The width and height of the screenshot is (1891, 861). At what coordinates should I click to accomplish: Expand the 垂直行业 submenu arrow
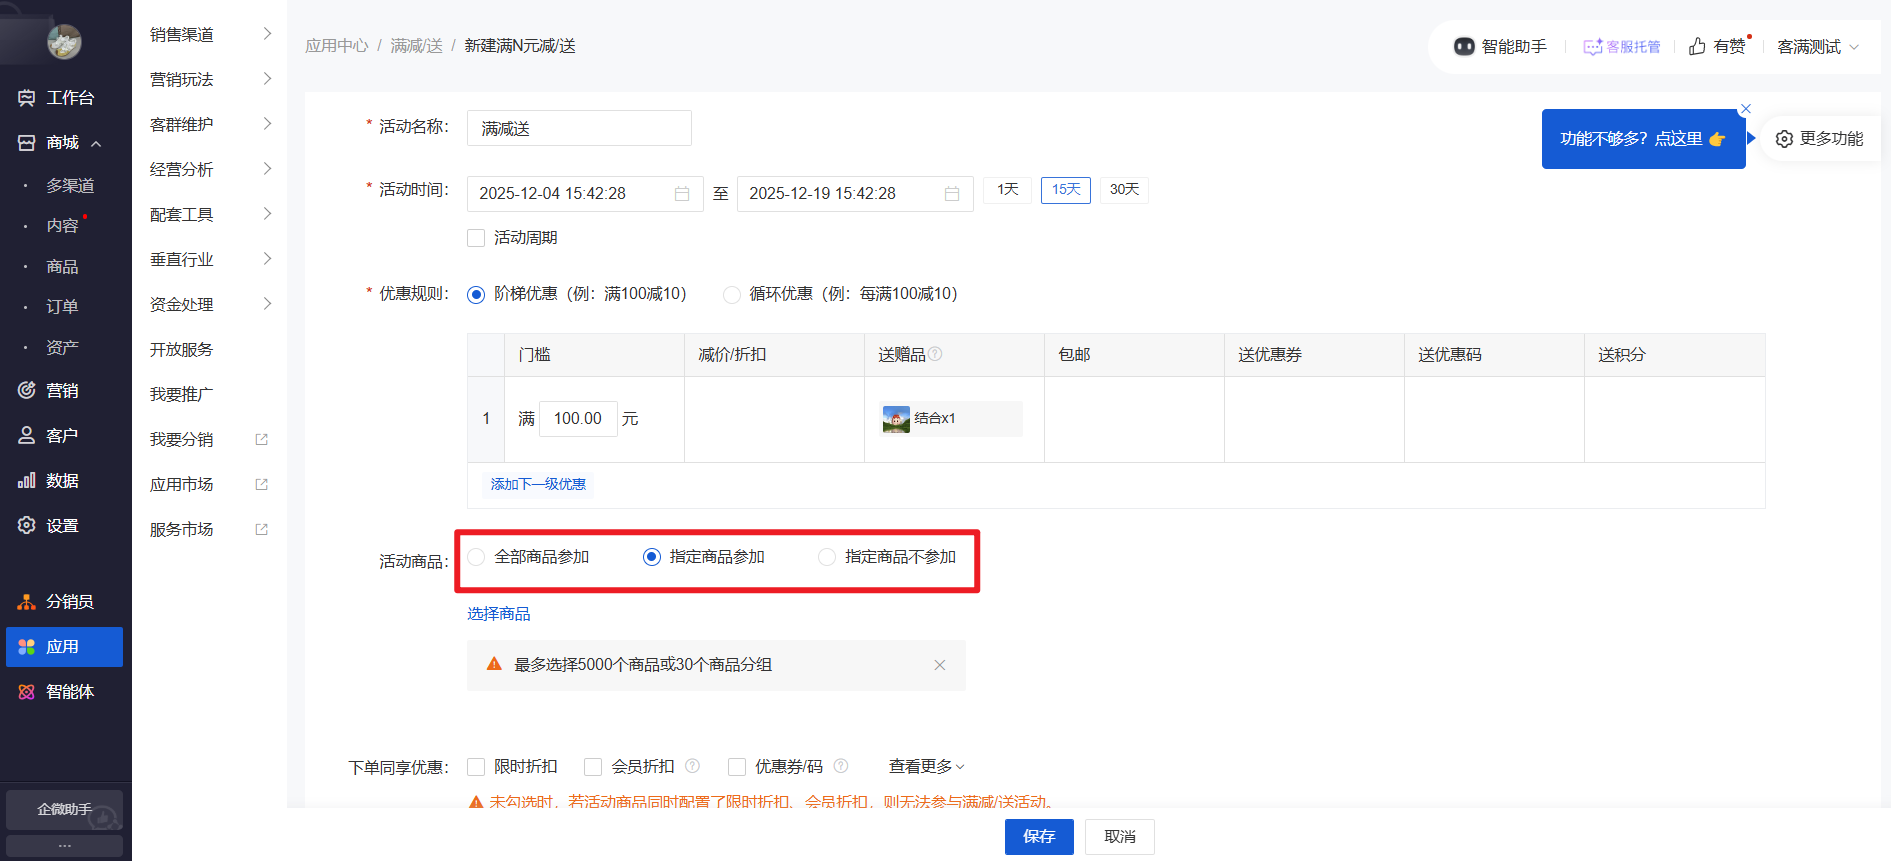click(x=267, y=259)
